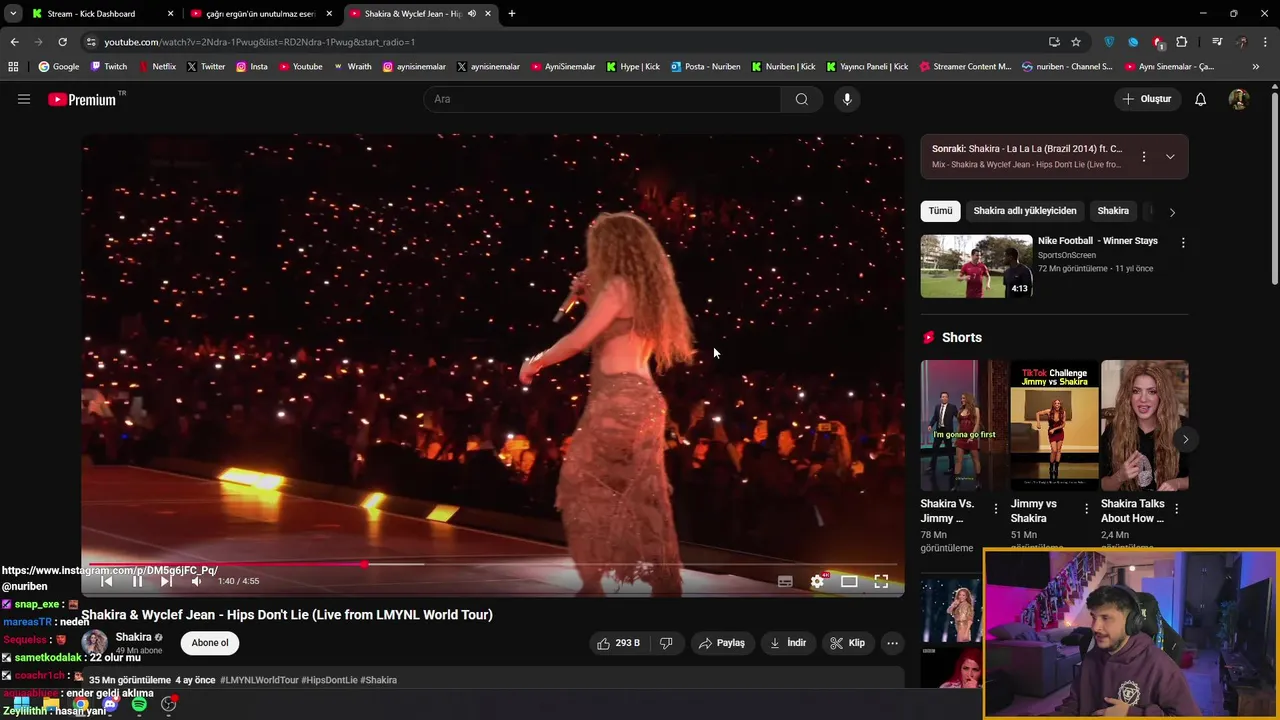This screenshot has height=720, width=1280.
Task: Open the Hype | Kick bookmark
Action: tap(632, 67)
